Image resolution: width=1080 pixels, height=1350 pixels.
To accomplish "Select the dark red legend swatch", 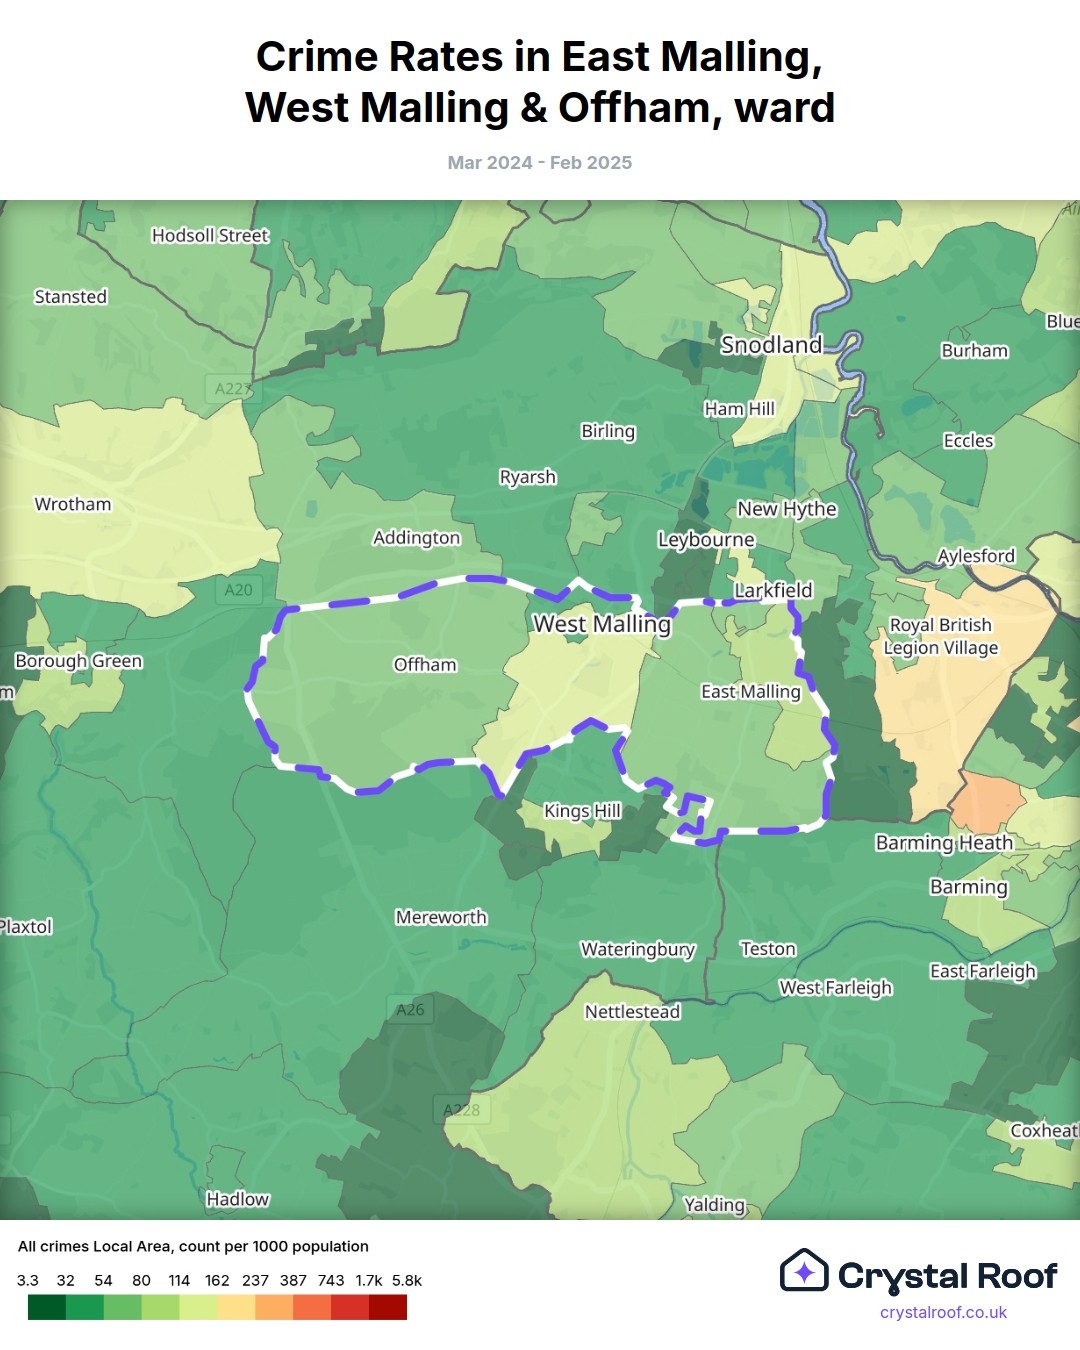I will click(388, 1307).
